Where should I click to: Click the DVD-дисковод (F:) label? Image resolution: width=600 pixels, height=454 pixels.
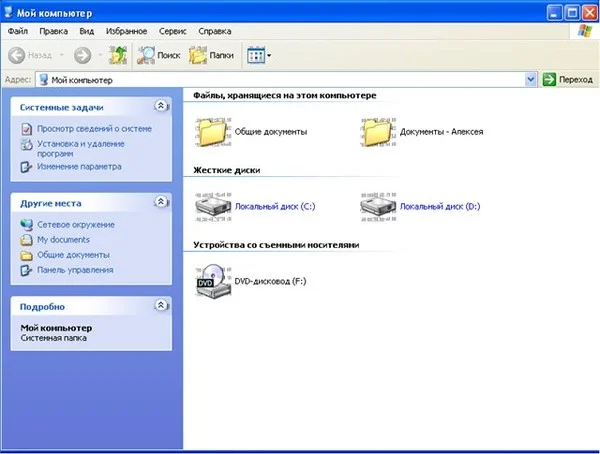click(270, 281)
